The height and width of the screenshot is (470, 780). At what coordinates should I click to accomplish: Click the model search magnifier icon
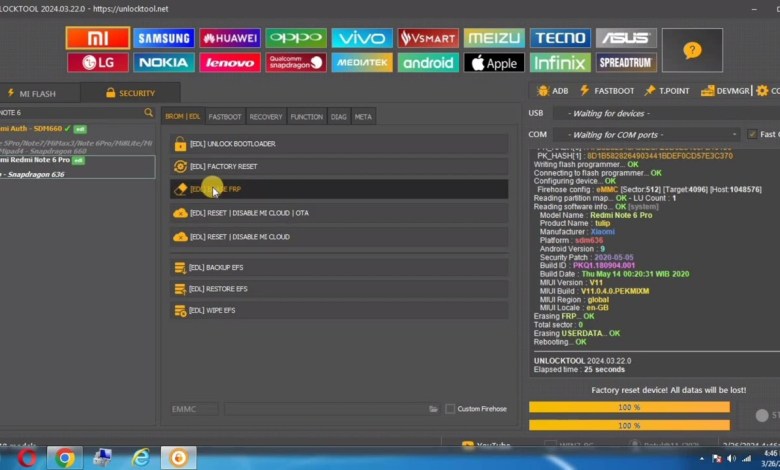pyautogui.click(x=149, y=113)
